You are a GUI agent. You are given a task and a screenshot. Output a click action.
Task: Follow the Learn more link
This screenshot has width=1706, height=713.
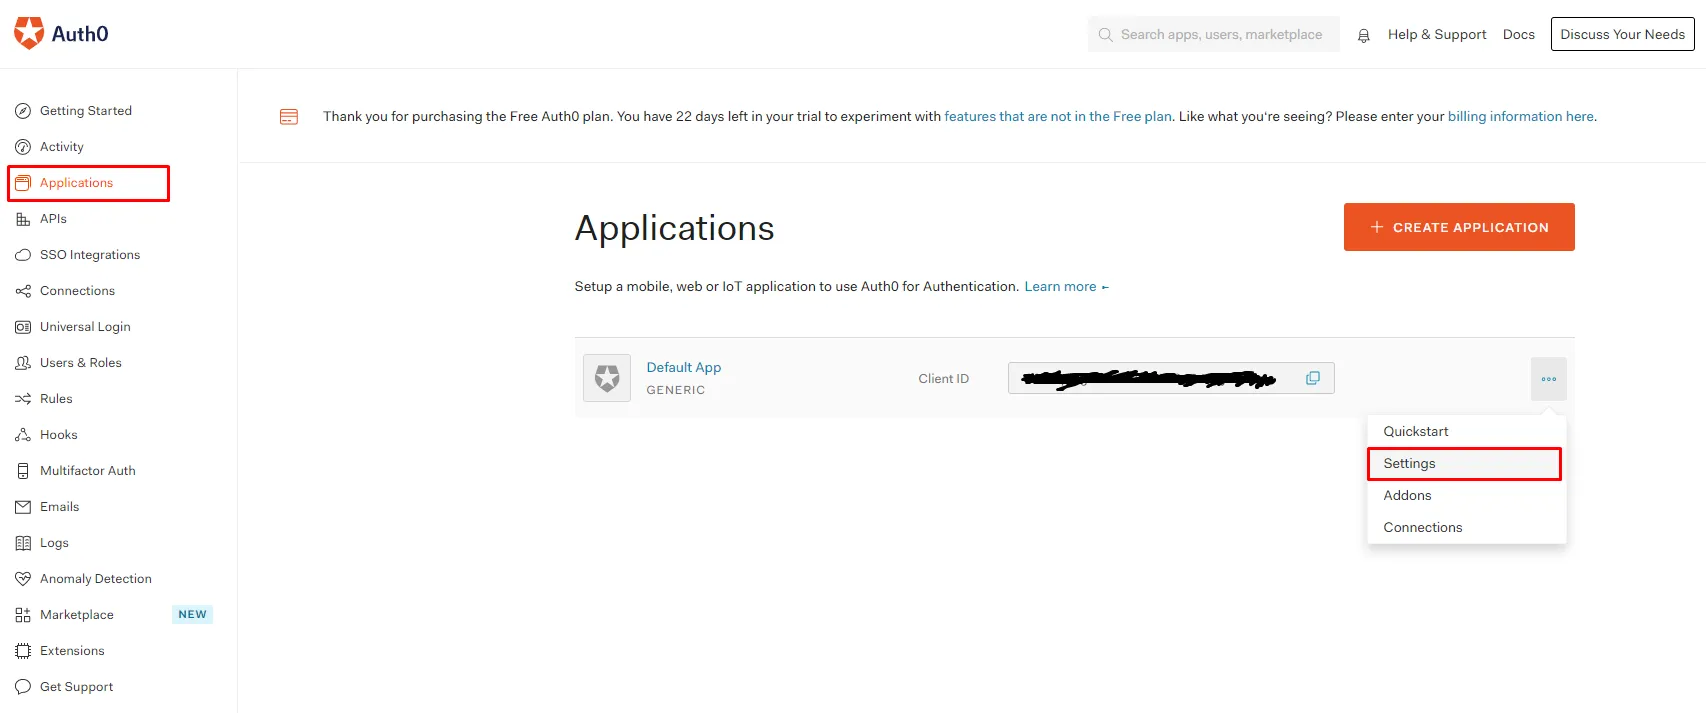tap(1066, 287)
